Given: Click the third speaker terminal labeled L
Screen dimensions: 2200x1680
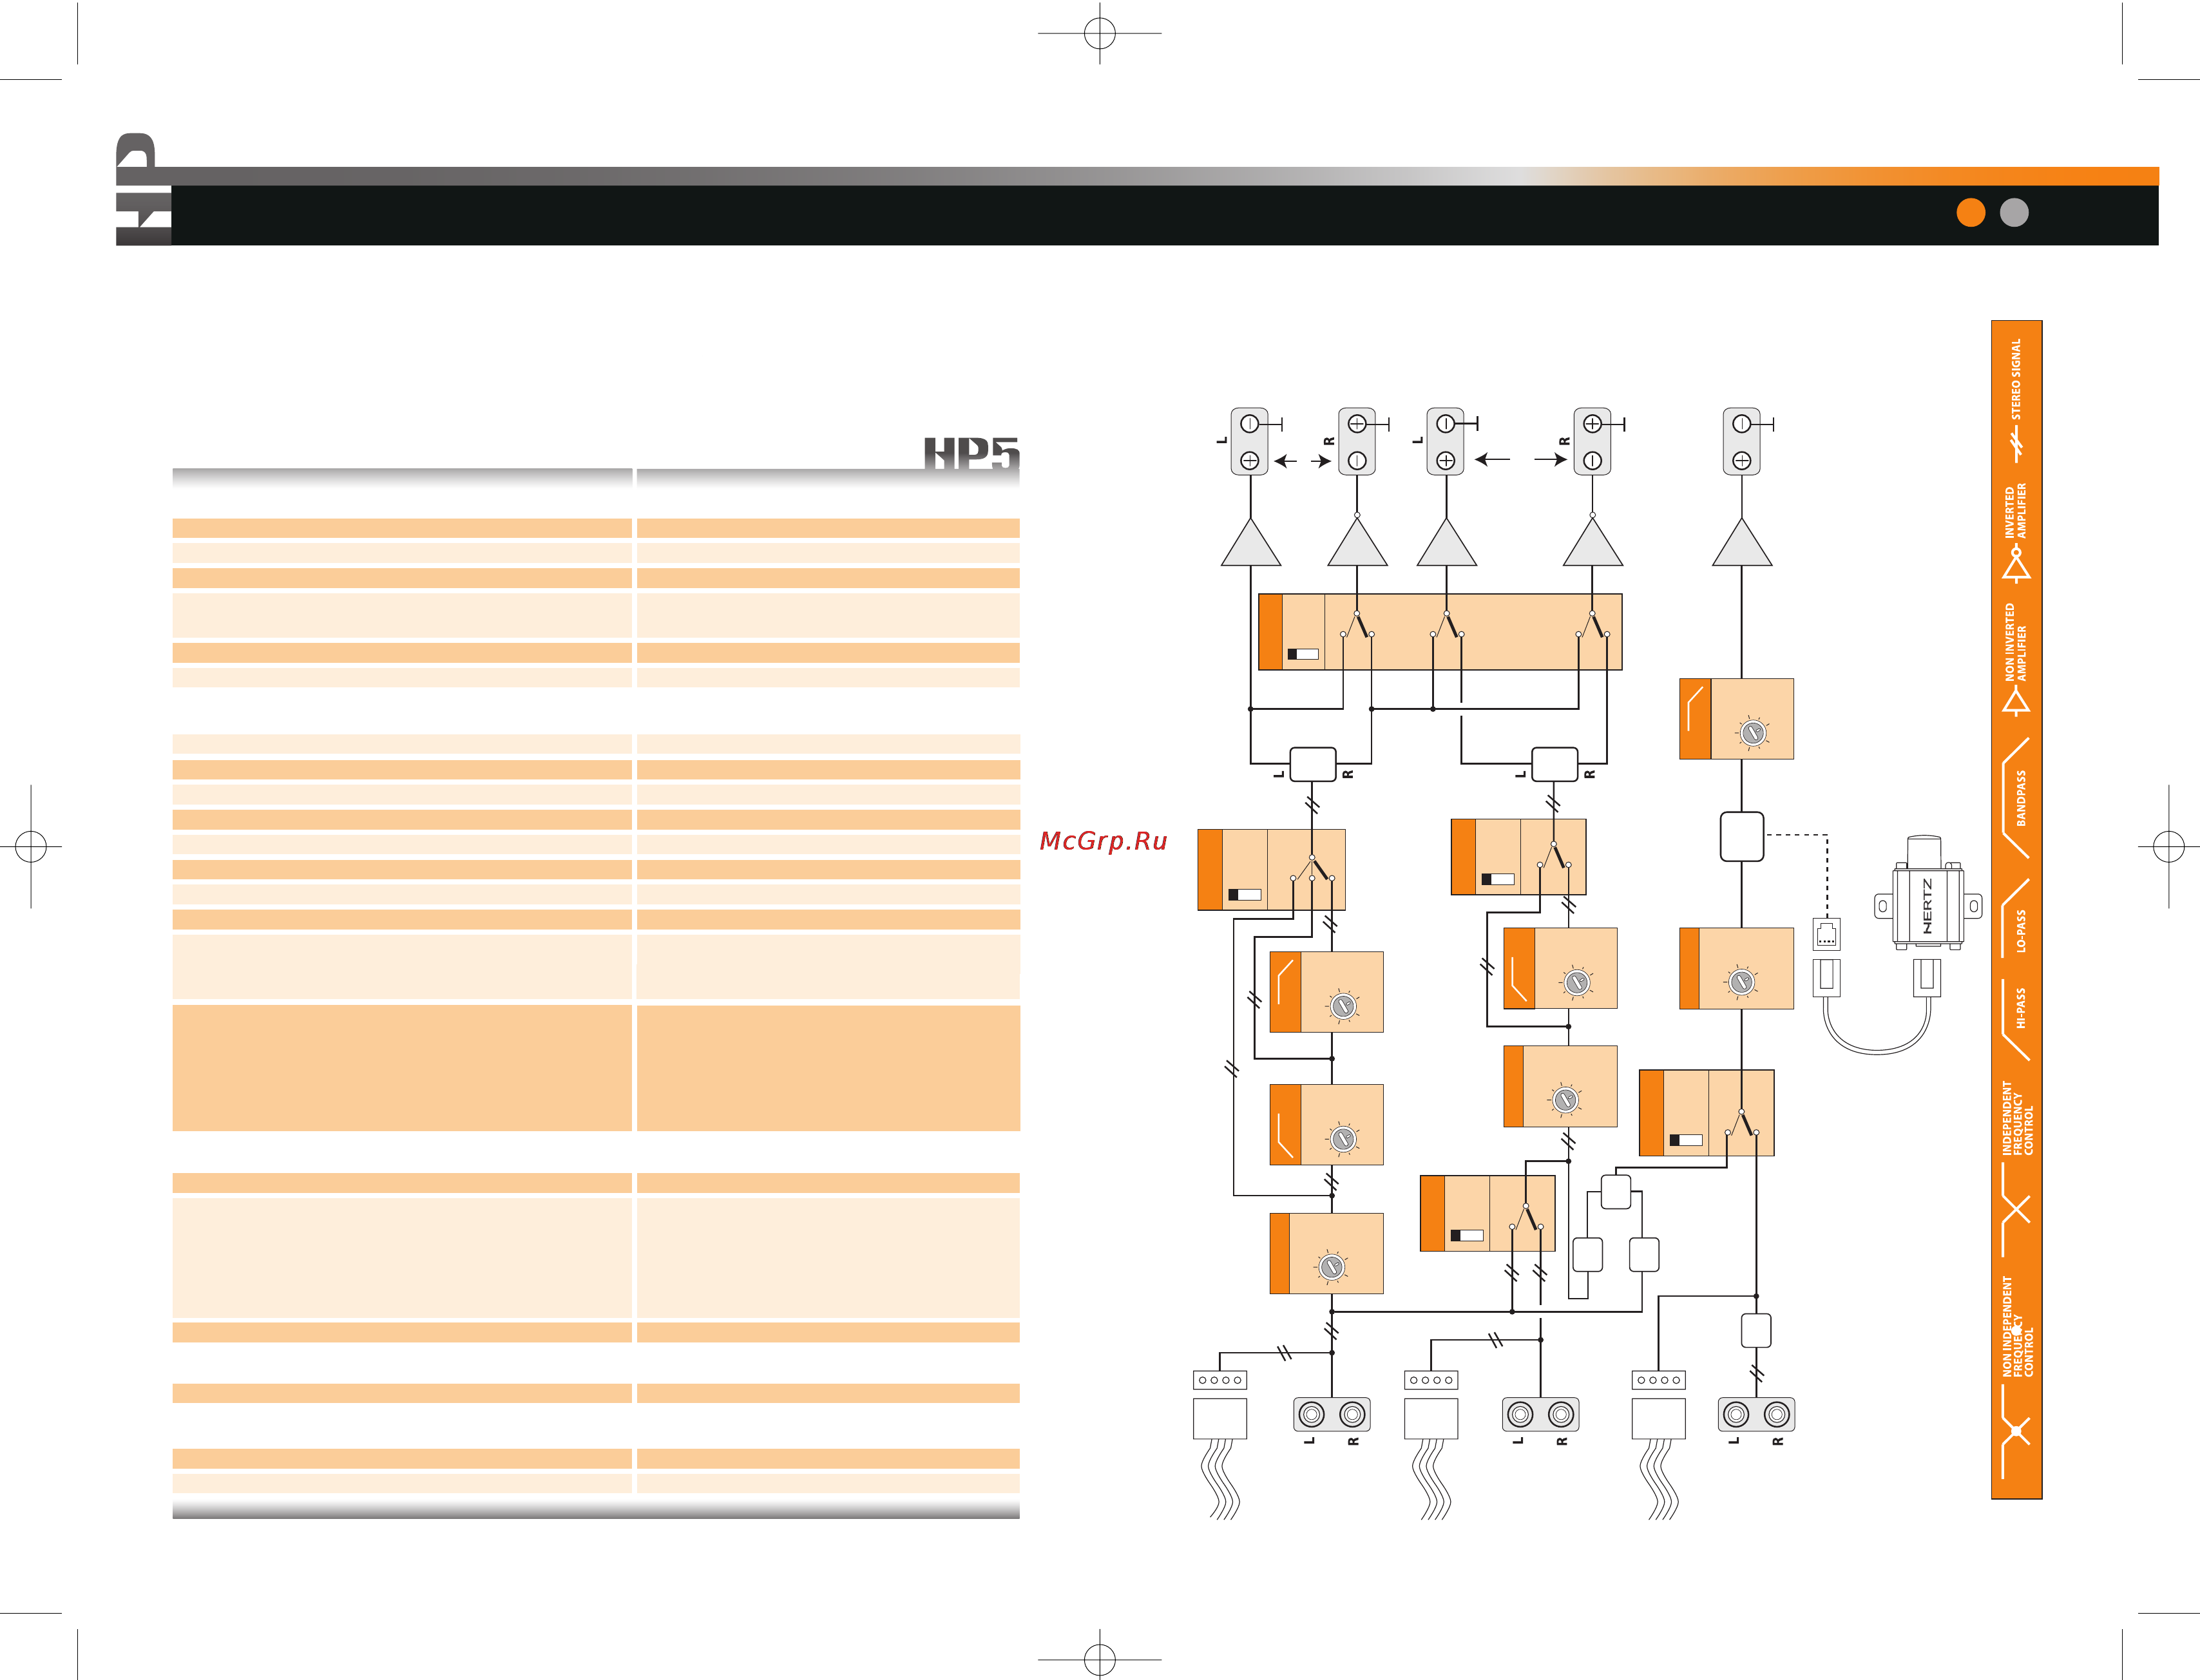Looking at the screenshot, I should [1446, 441].
